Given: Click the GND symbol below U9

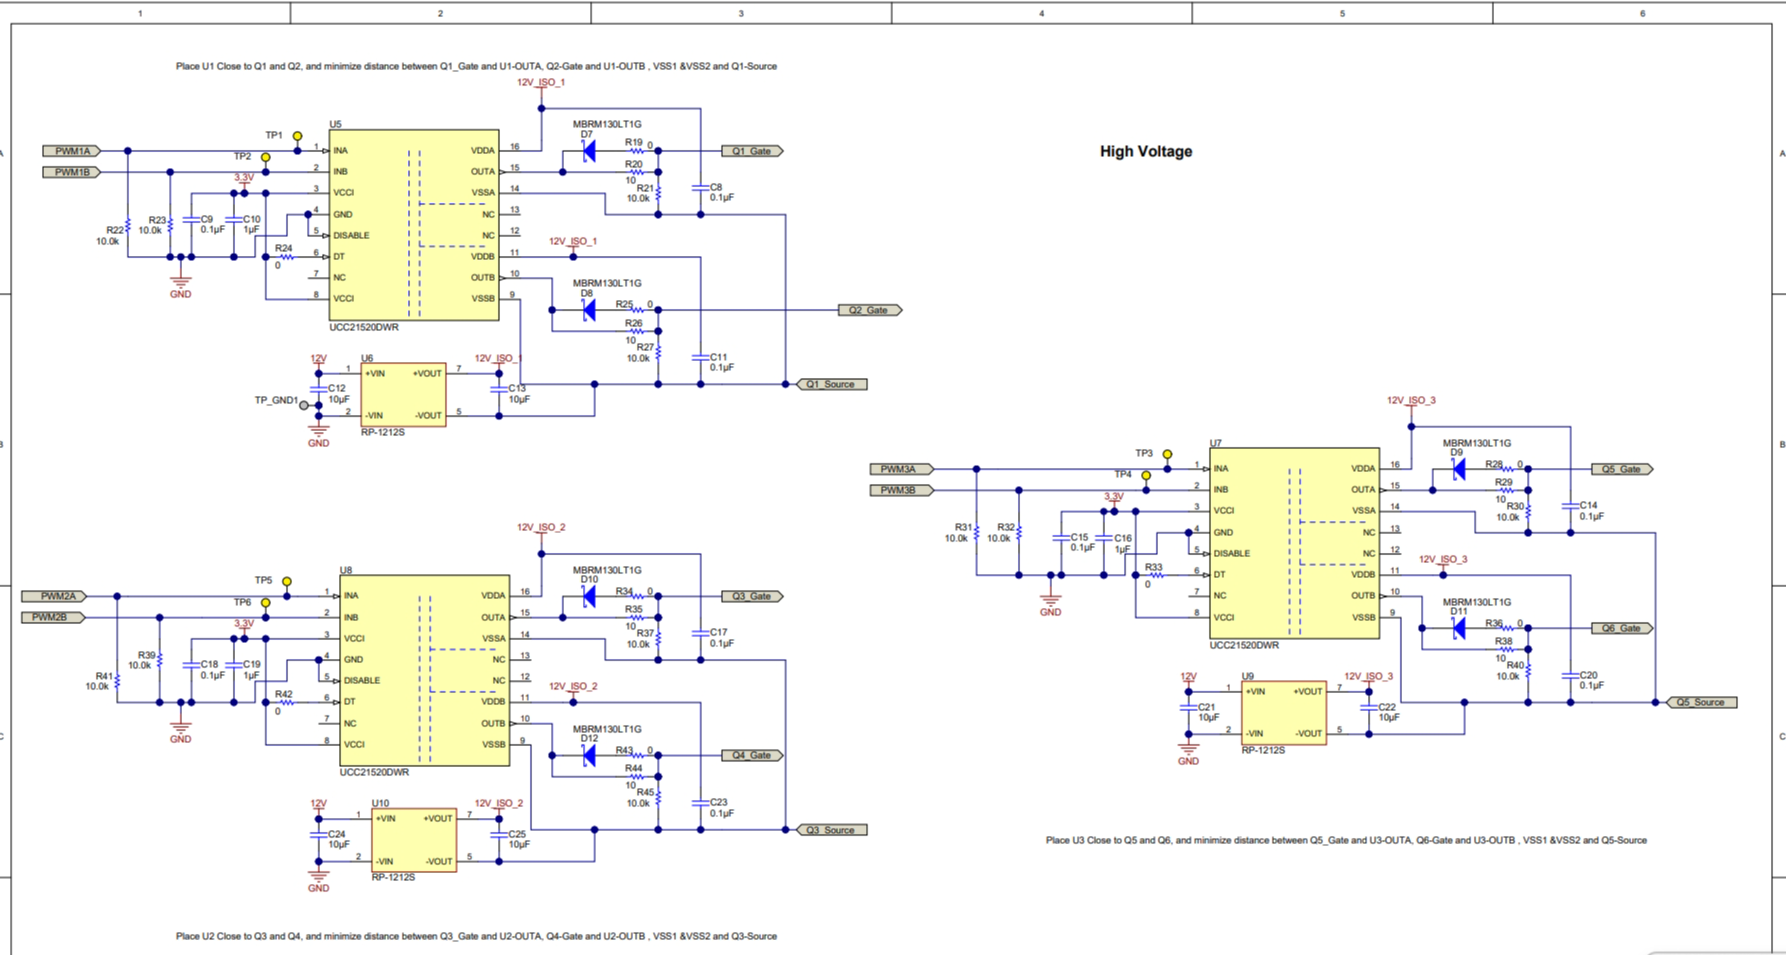Looking at the screenshot, I should (1188, 748).
